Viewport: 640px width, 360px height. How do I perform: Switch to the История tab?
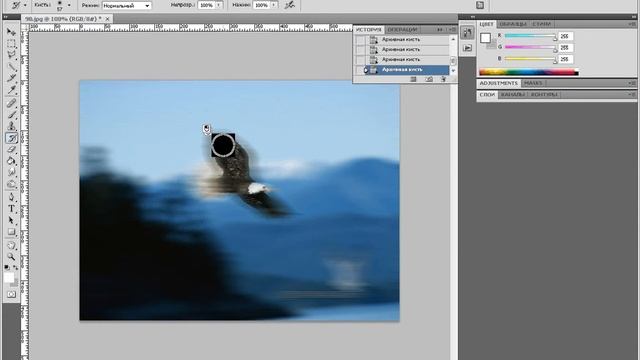click(x=368, y=29)
